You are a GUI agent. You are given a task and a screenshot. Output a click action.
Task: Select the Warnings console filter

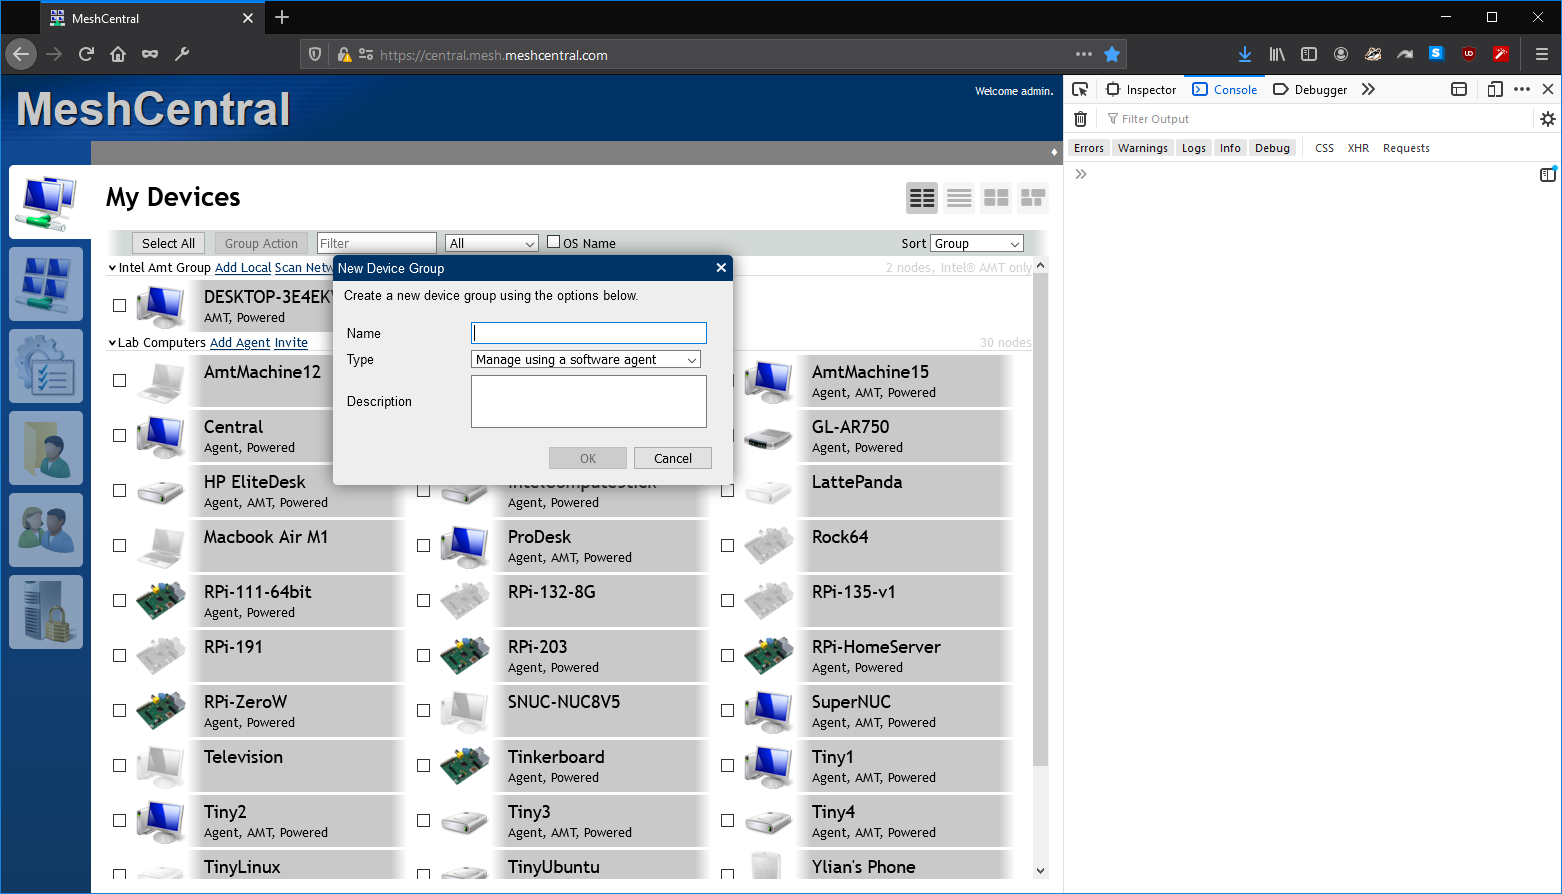pyautogui.click(x=1142, y=147)
